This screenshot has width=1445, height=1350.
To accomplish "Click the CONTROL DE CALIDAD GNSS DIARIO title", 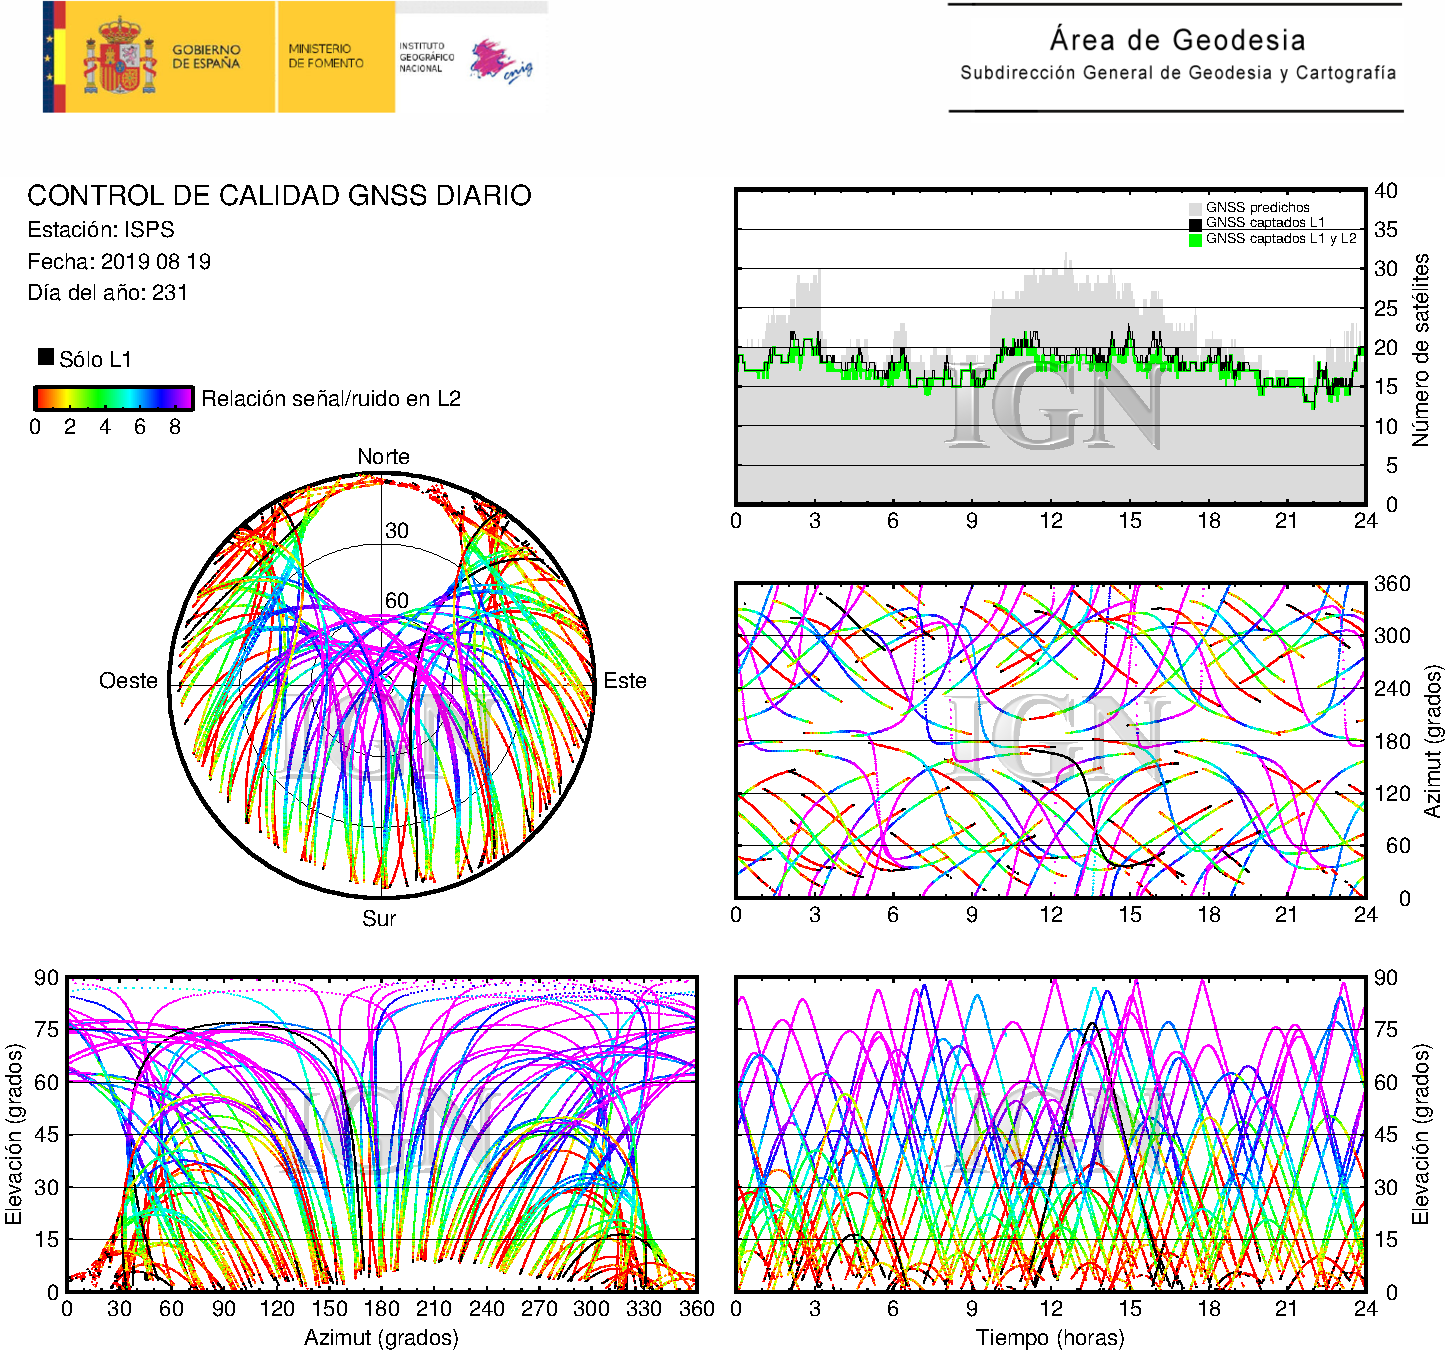I will [279, 196].
